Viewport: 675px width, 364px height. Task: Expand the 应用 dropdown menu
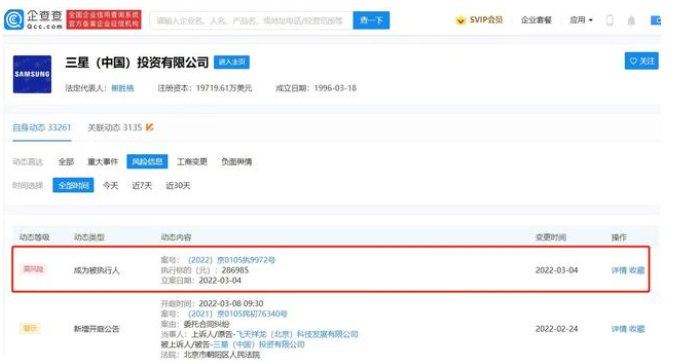[x=581, y=20]
